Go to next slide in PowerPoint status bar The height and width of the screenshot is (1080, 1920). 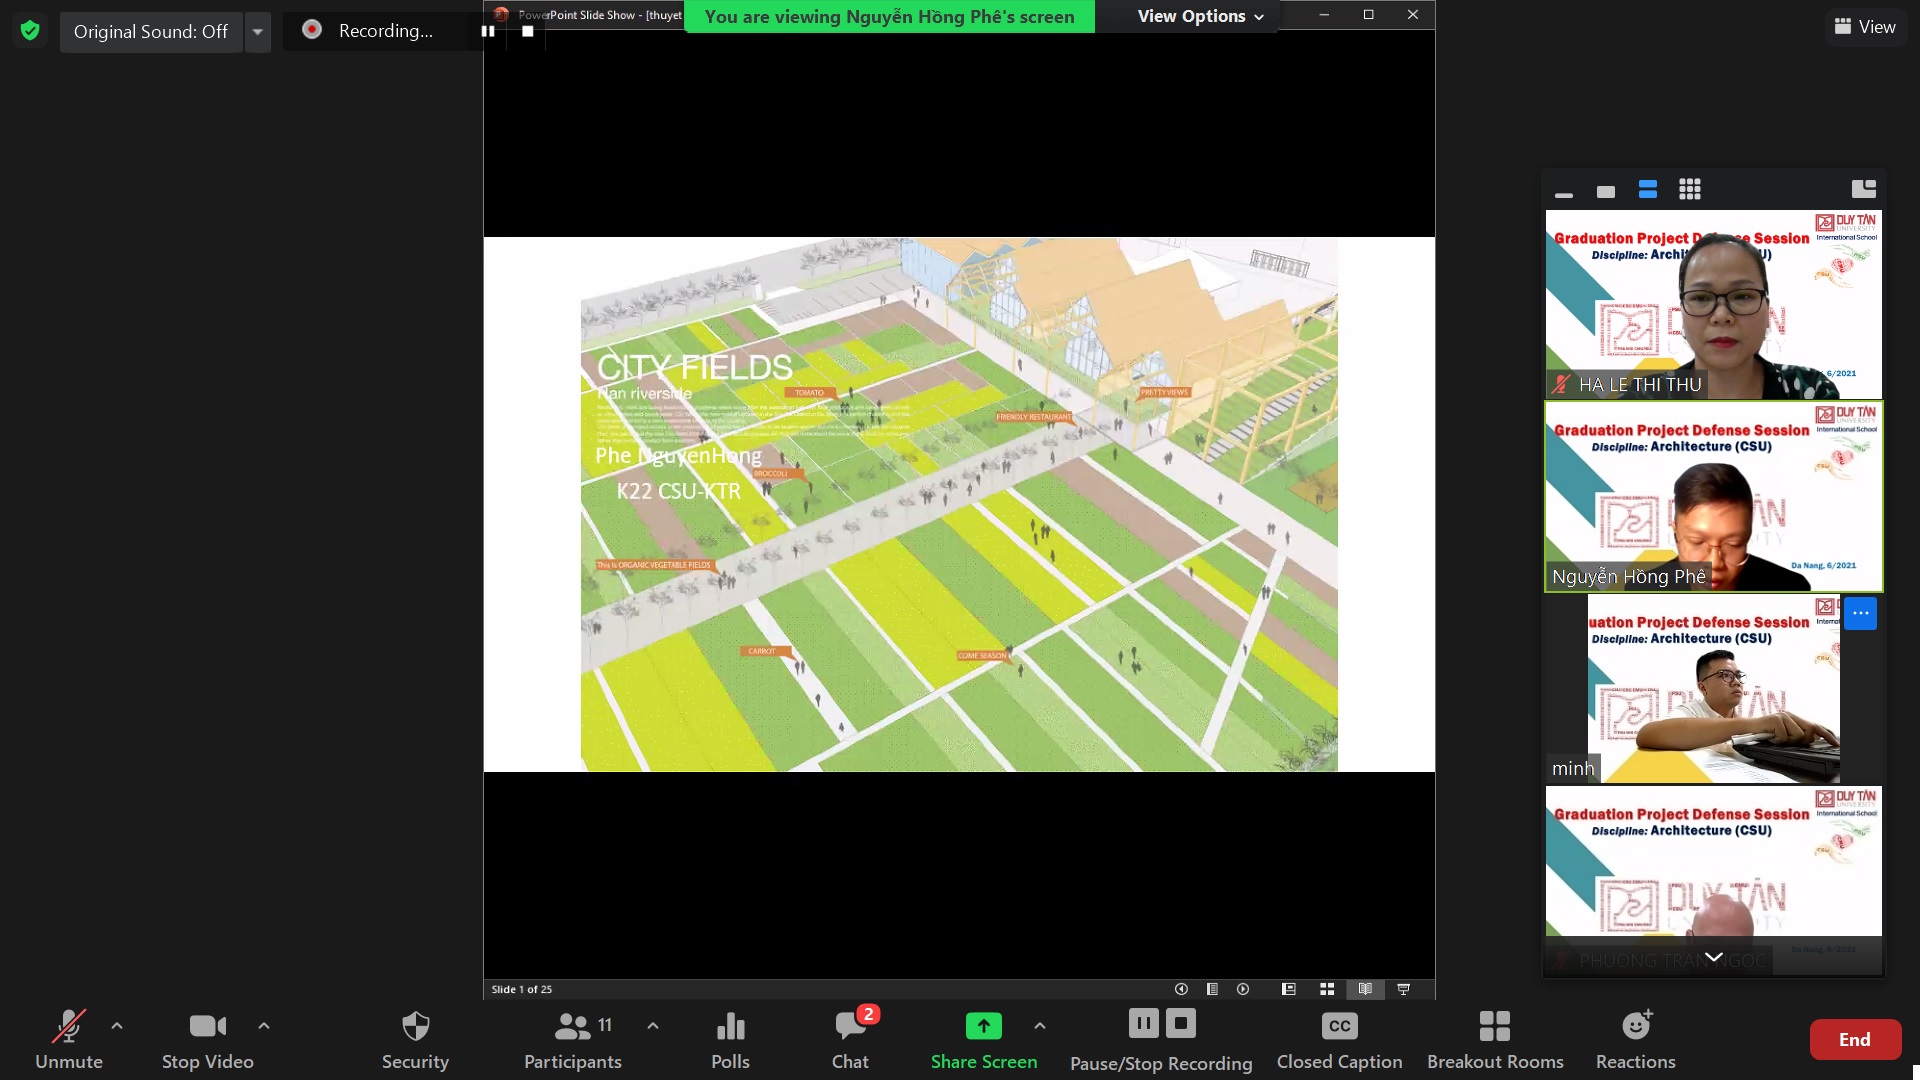pyautogui.click(x=1243, y=989)
